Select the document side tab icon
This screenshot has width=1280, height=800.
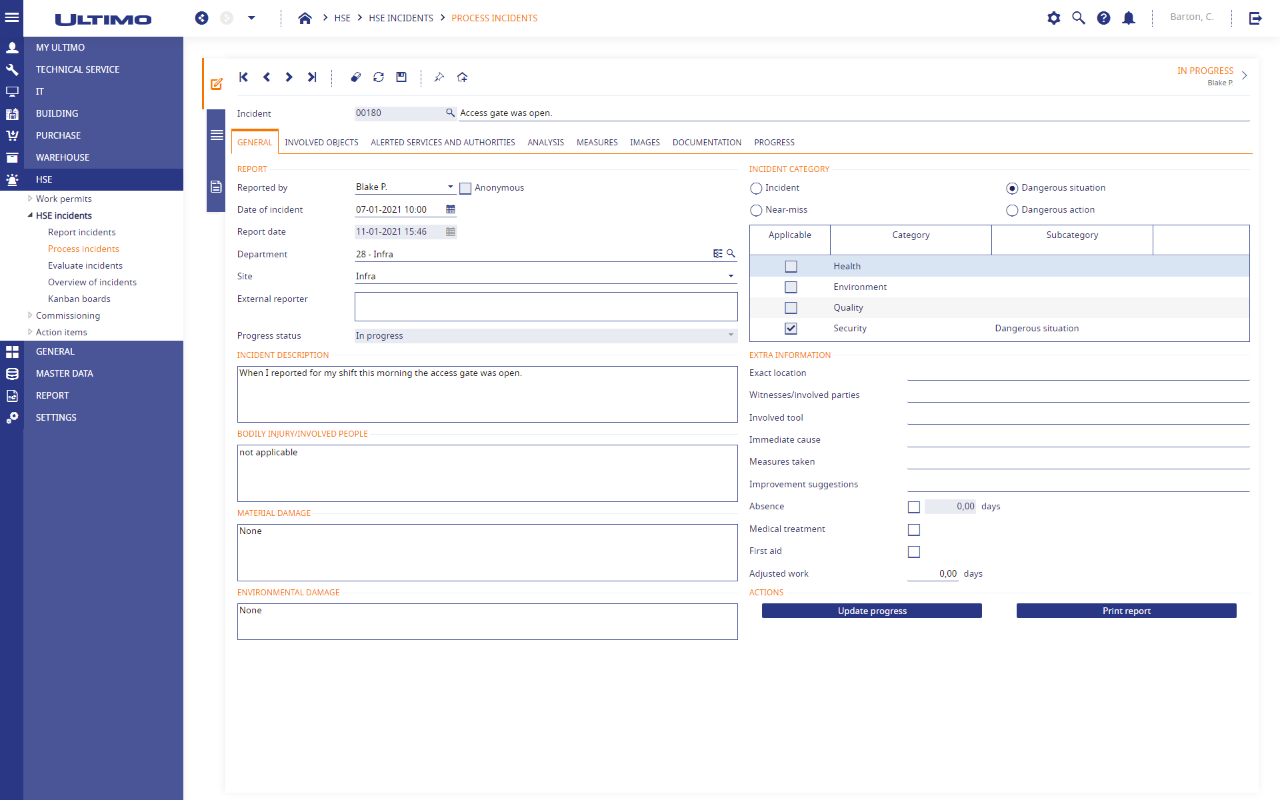(216, 187)
